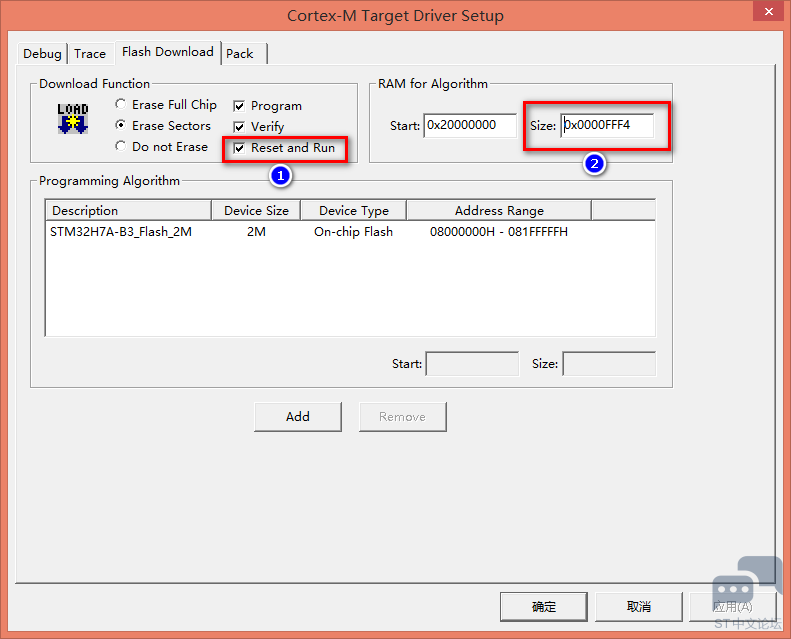The height and width of the screenshot is (639, 791).
Task: Click the On-chip Flash cell
Action: (x=353, y=232)
